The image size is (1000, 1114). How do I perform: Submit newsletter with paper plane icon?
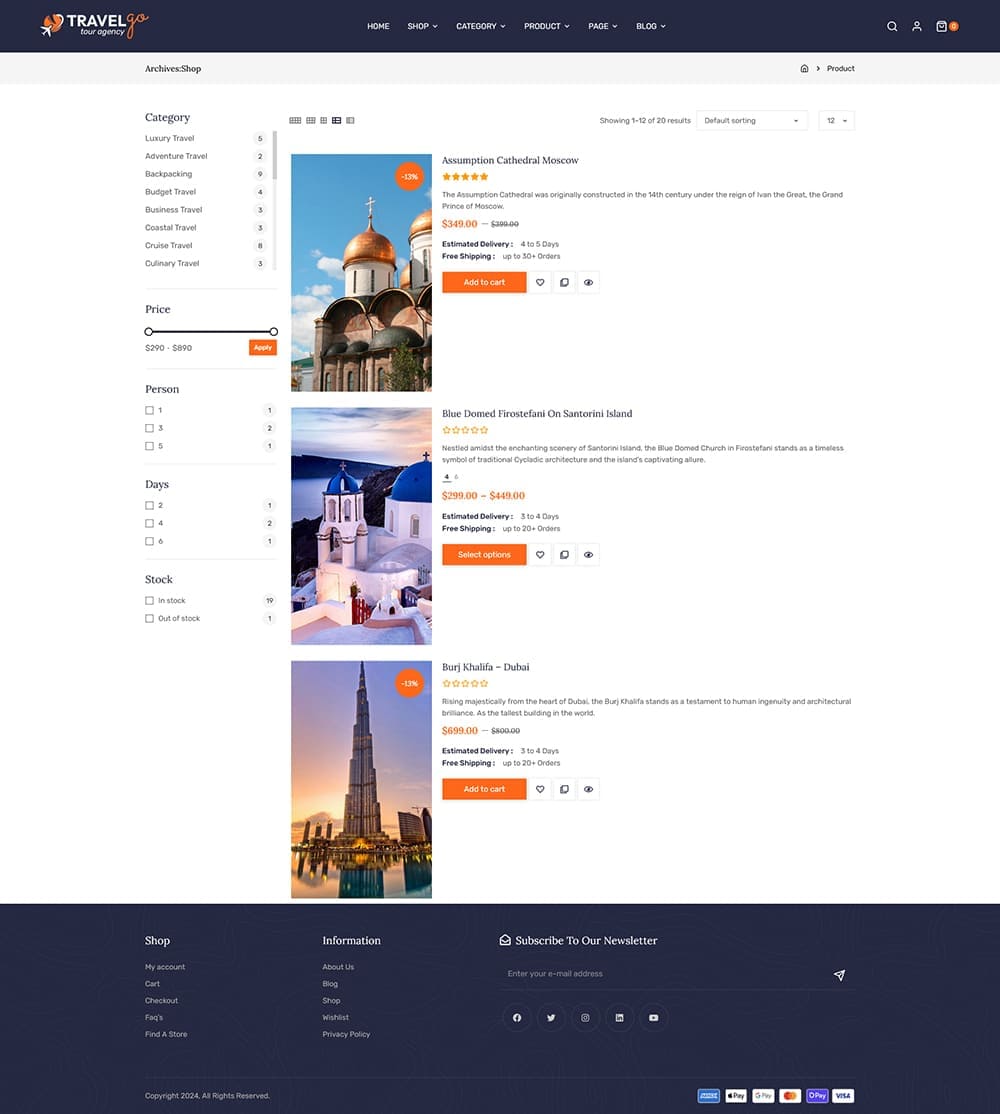(x=839, y=975)
